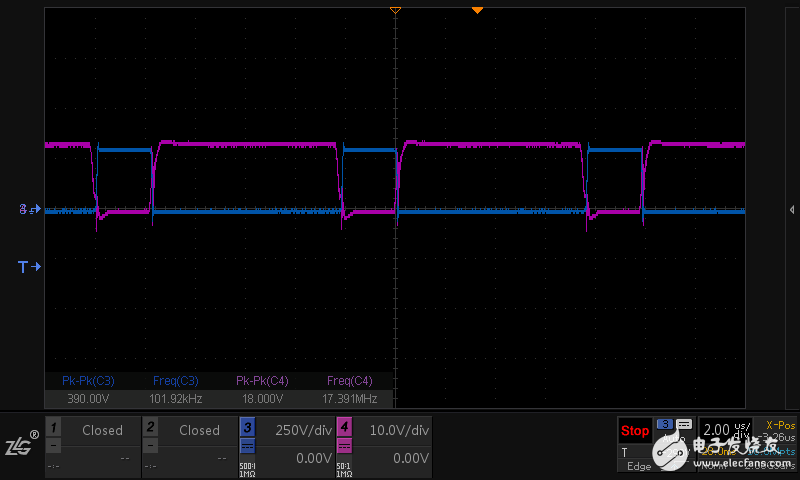This screenshot has height=480, width=800.
Task: Click the Pk-Pk(C4) measurement label
Action: pyautogui.click(x=262, y=381)
